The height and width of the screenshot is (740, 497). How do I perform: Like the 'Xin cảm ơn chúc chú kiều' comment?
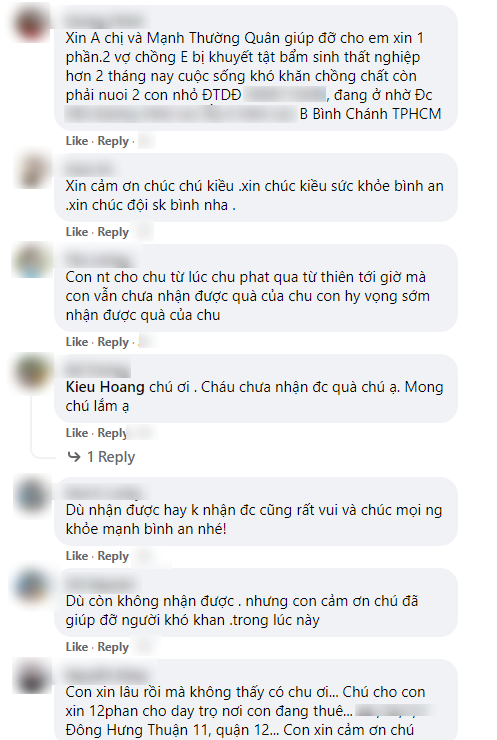coord(77,232)
